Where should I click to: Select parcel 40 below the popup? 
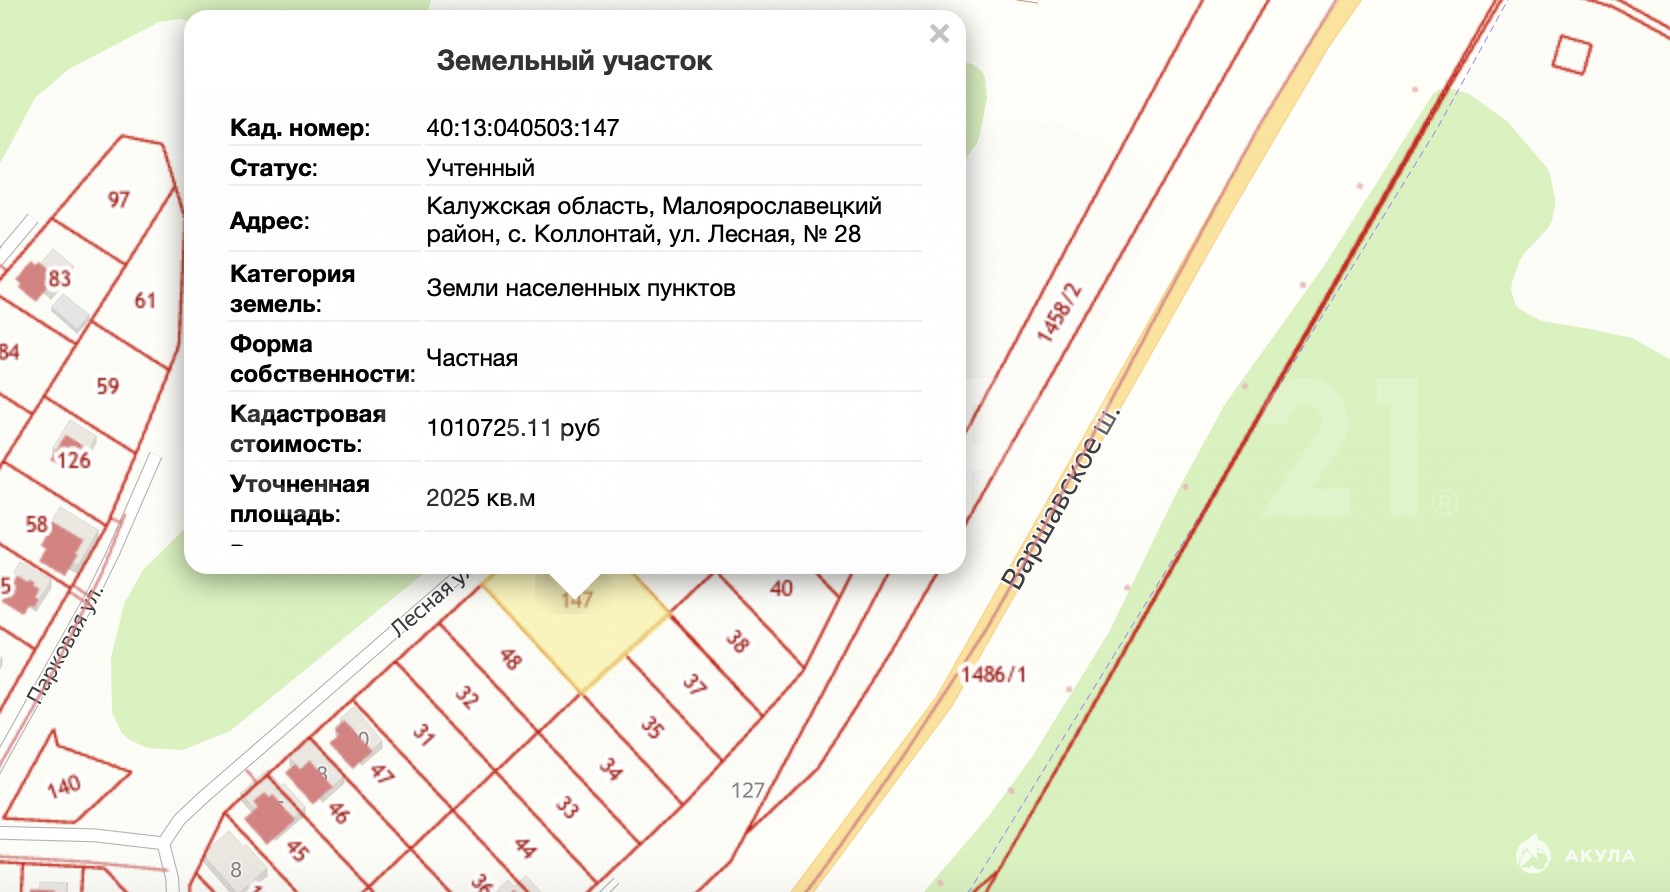coord(781,589)
